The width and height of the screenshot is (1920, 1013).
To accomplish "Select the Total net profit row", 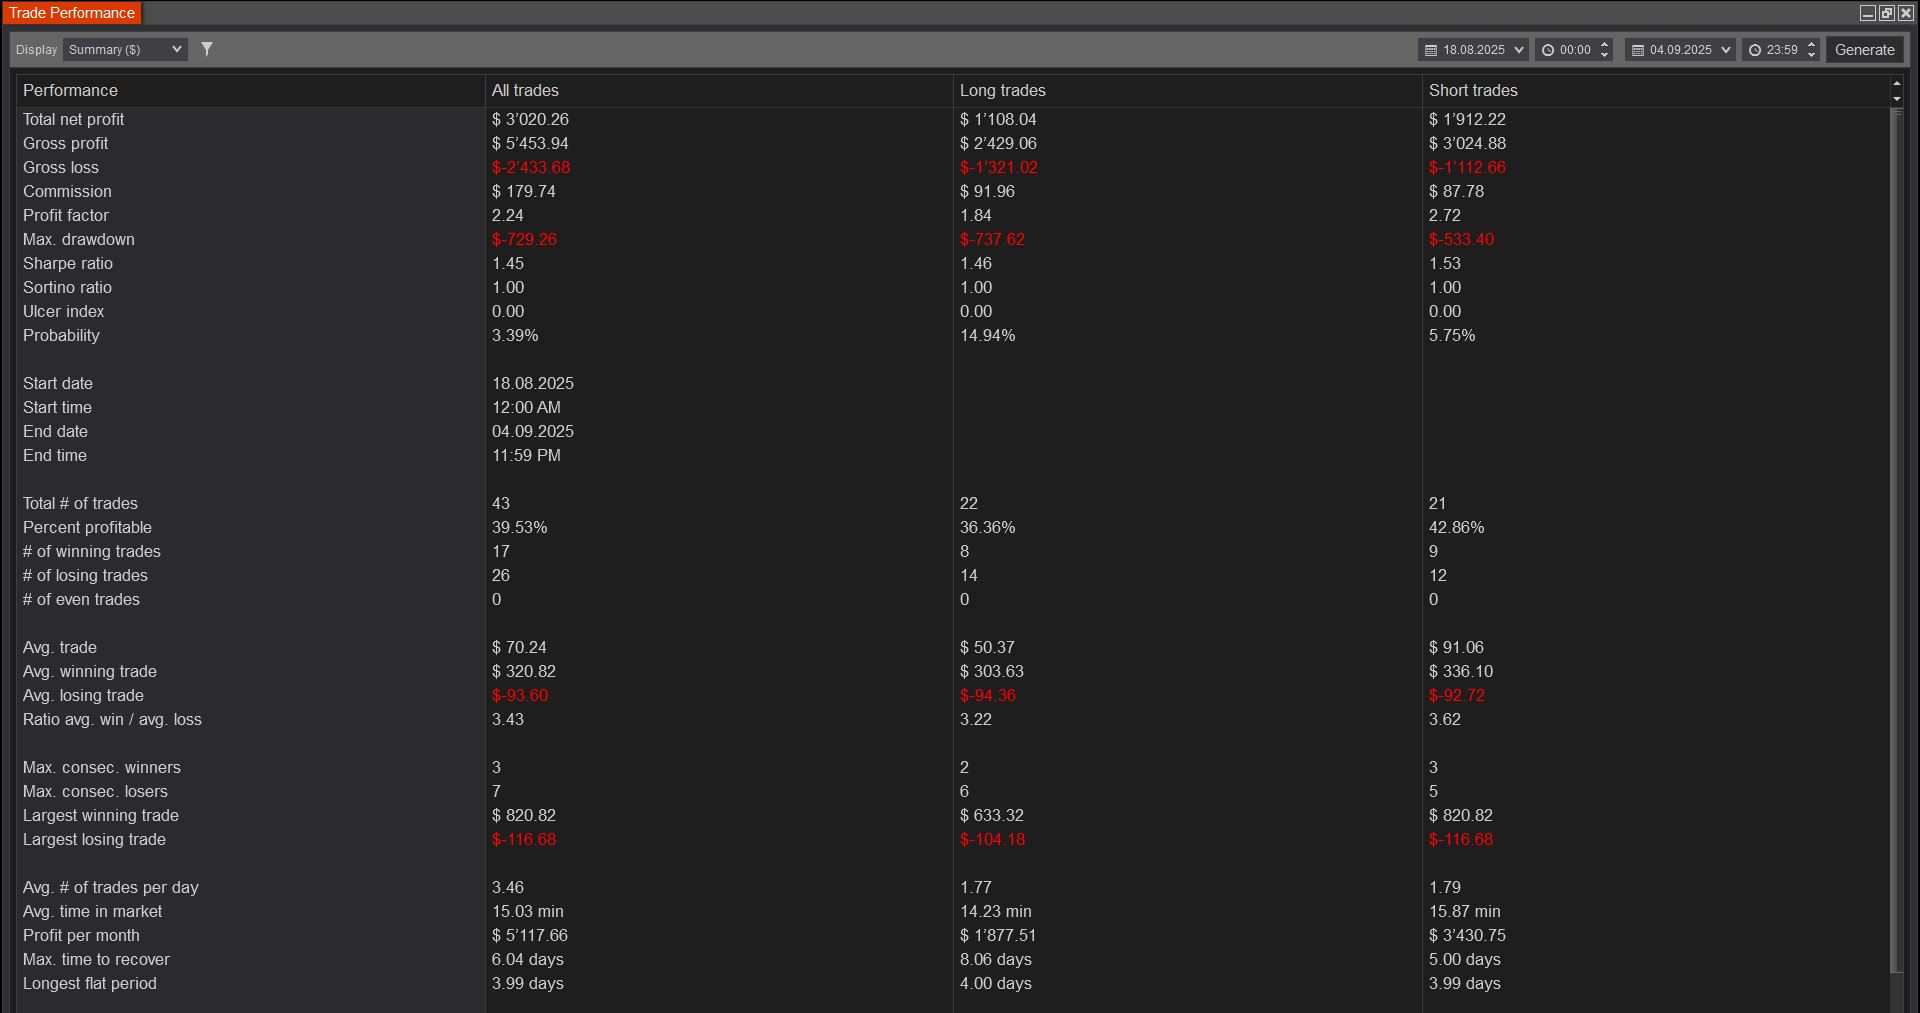I will pos(74,119).
